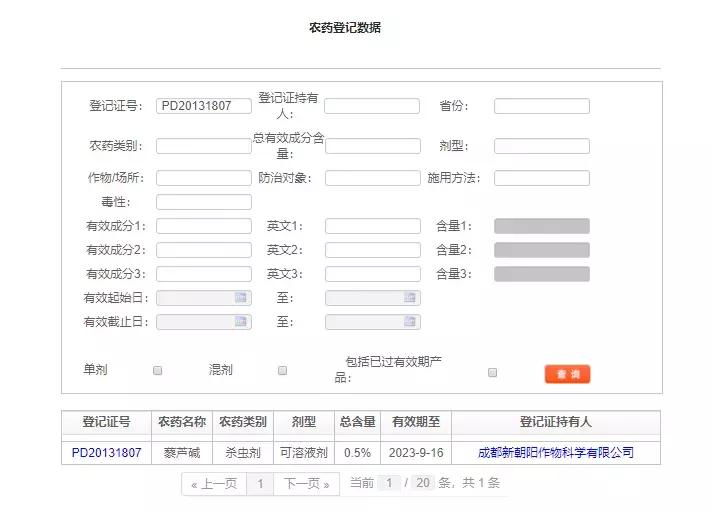Click the orange 查询 button
Image resolution: width=712 pixels, height=513 pixels.
567,374
